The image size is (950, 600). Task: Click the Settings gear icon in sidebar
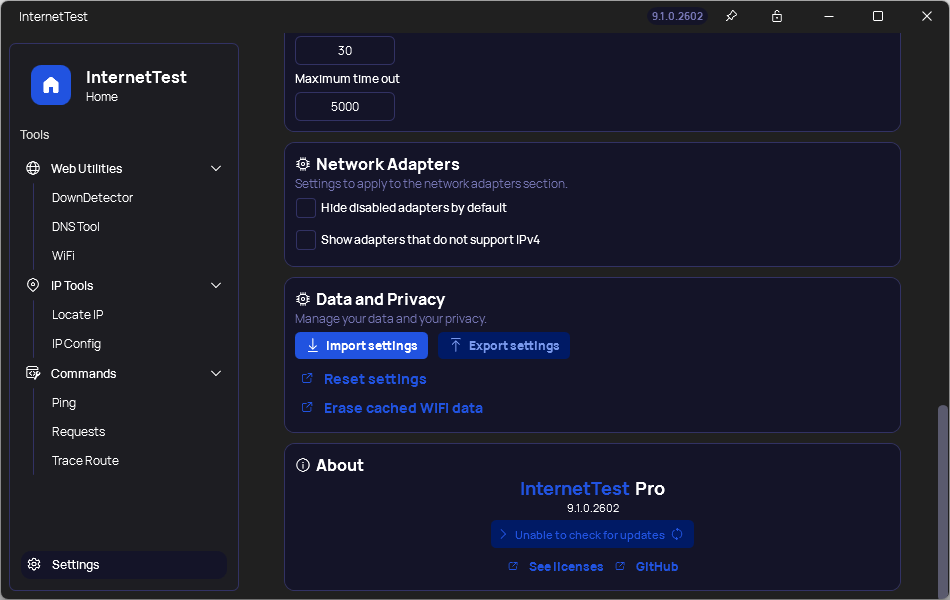[35, 564]
